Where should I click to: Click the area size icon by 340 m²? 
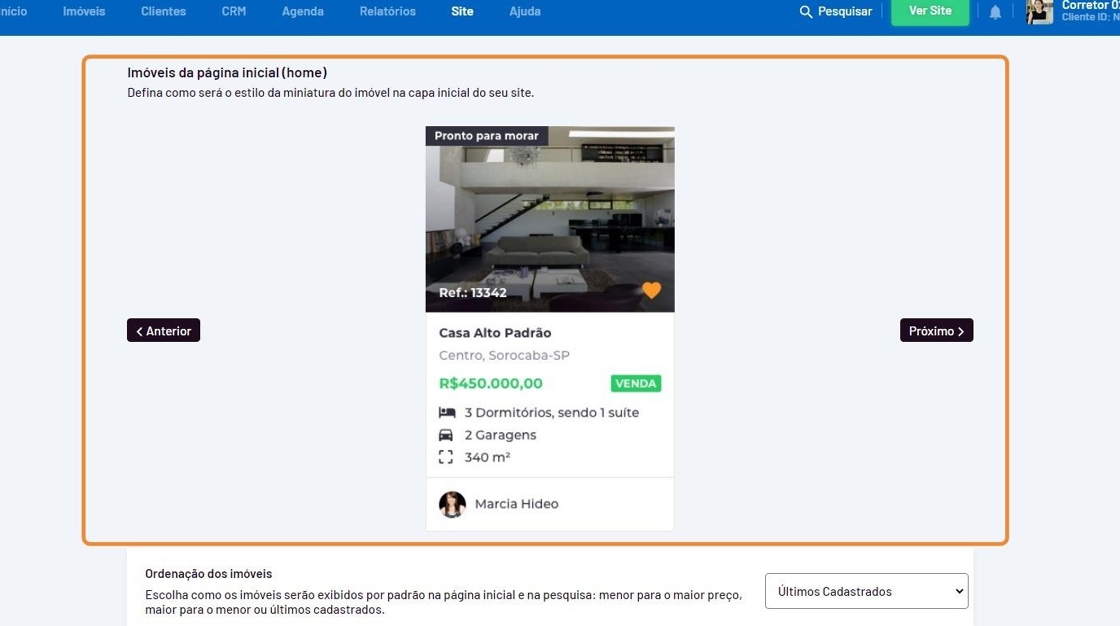point(447,457)
